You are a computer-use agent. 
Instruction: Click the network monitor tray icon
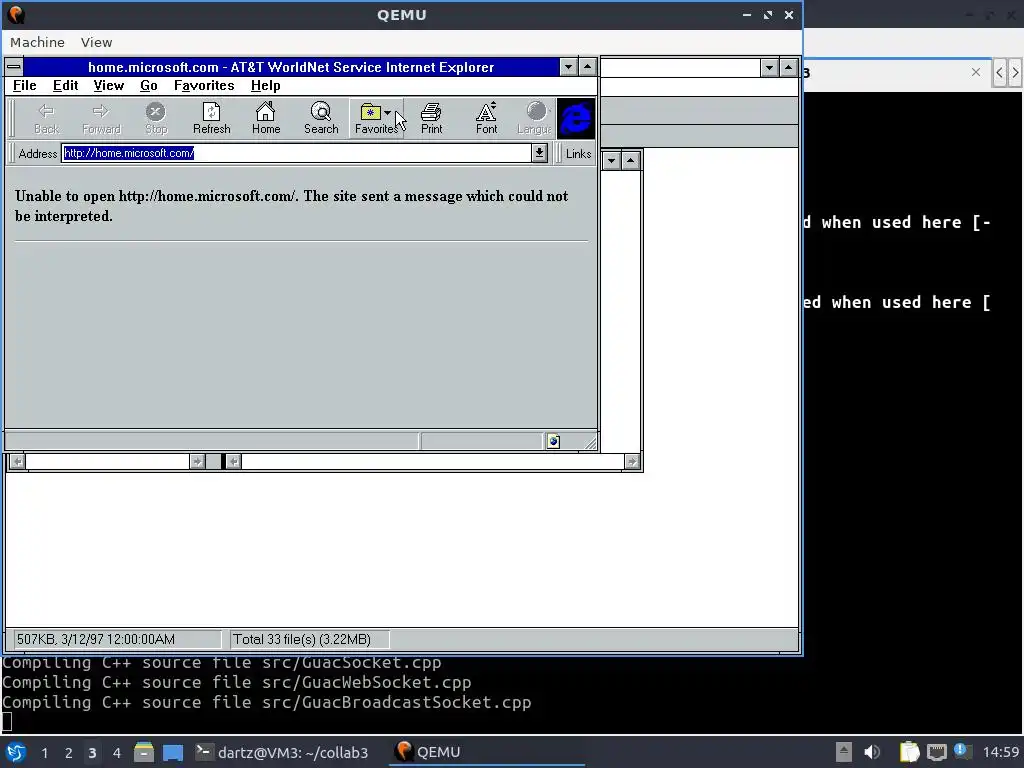[x=936, y=752]
